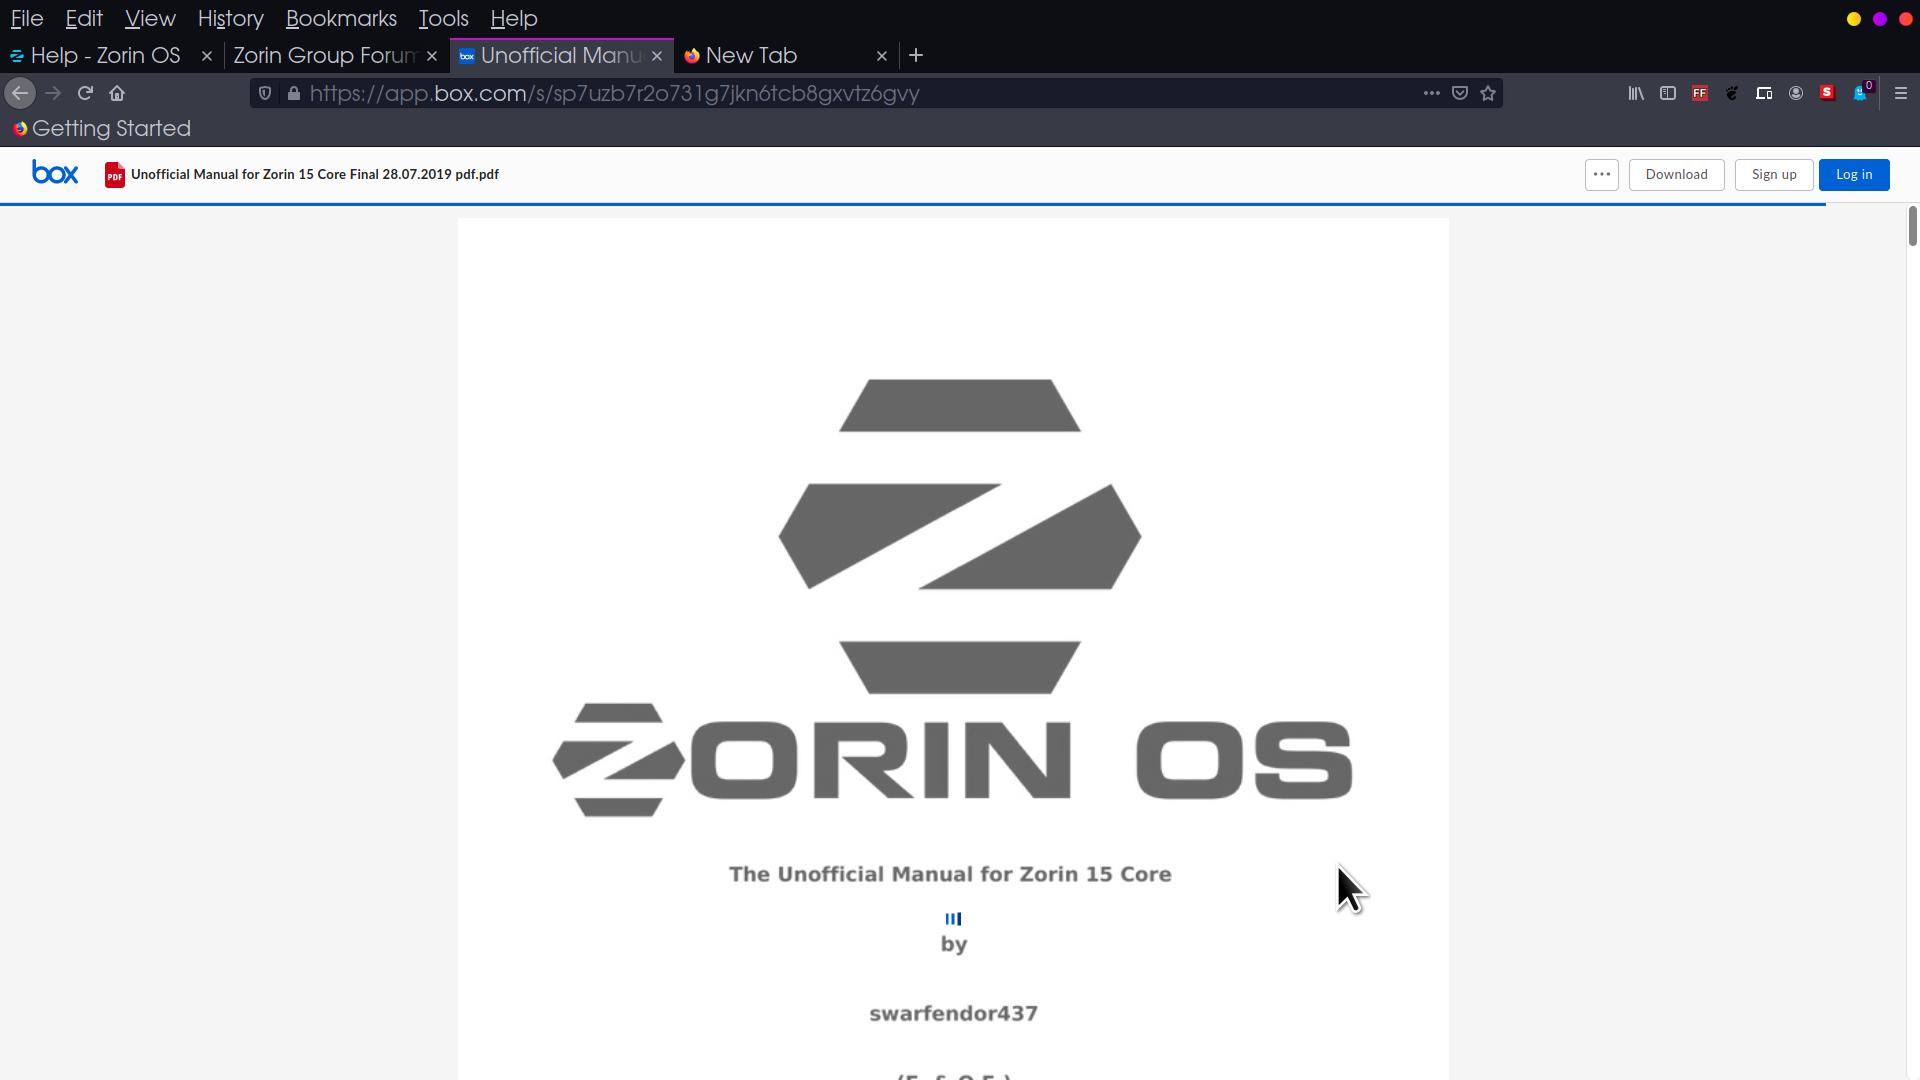Click the forward navigation arrow
The height and width of the screenshot is (1080, 1920).
pyautogui.click(x=53, y=93)
